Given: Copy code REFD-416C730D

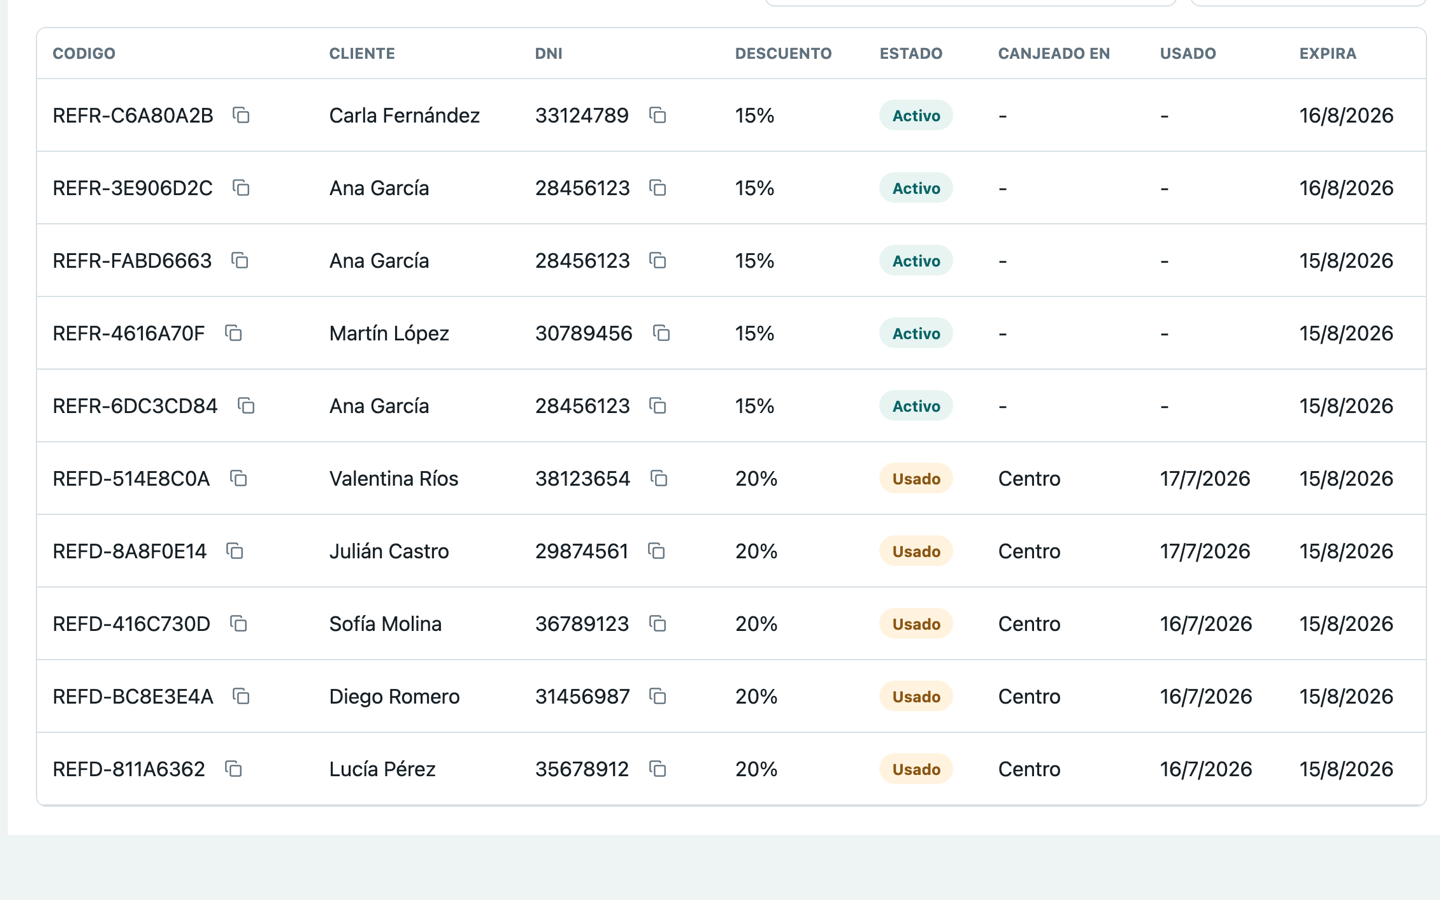Looking at the screenshot, I should pyautogui.click(x=239, y=624).
